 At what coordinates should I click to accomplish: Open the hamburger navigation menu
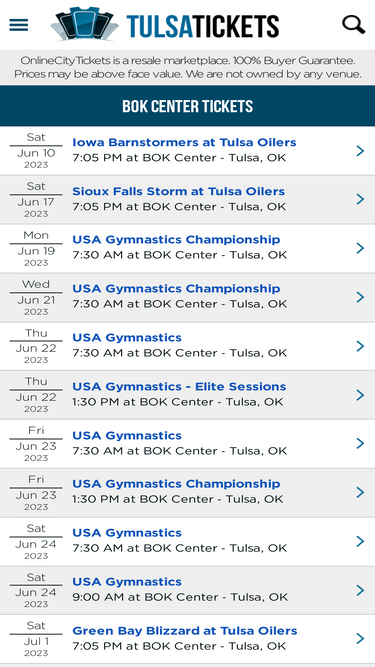coord(19,25)
